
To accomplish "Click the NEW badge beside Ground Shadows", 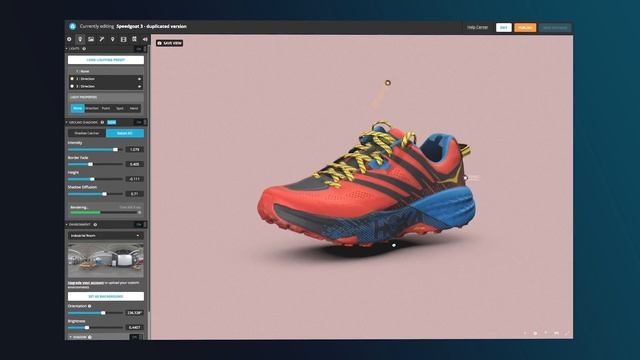I will click(111, 122).
